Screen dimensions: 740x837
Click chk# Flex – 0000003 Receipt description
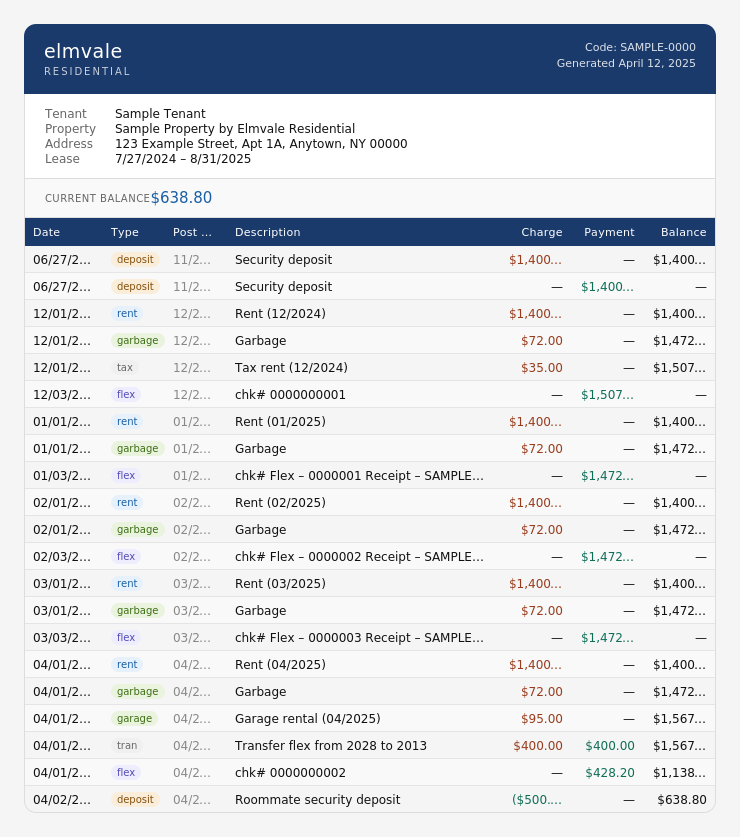[x=359, y=637]
